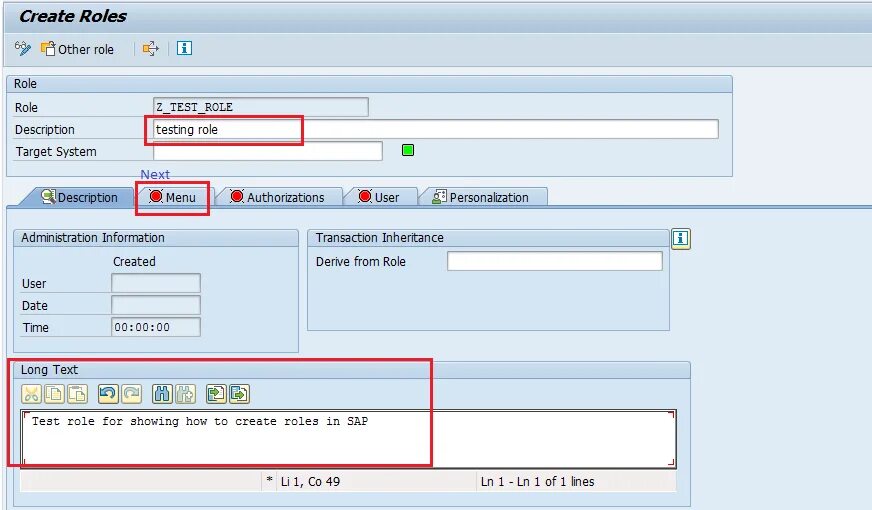The width and height of the screenshot is (872, 510).
Task: Click the Role name field Z_TEST_ROLE
Action: pyautogui.click(x=260, y=107)
